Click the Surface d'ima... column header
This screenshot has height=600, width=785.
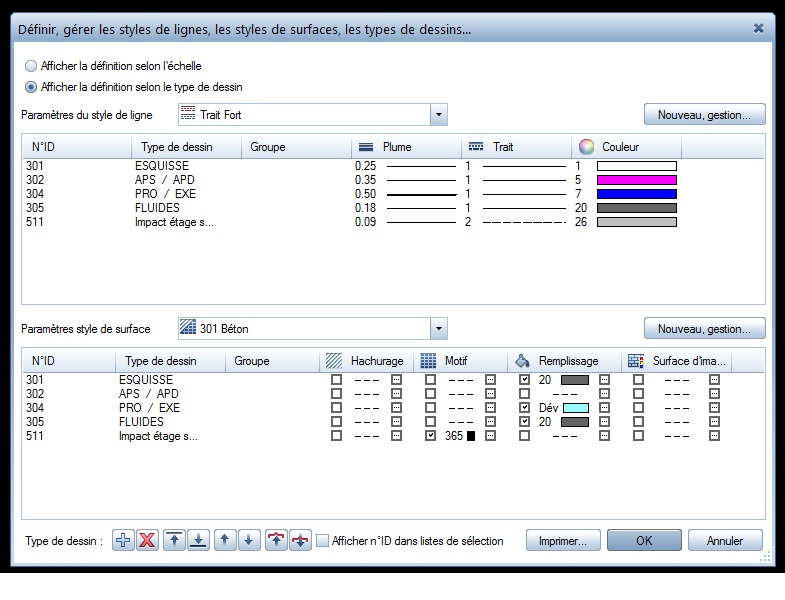[x=676, y=361]
